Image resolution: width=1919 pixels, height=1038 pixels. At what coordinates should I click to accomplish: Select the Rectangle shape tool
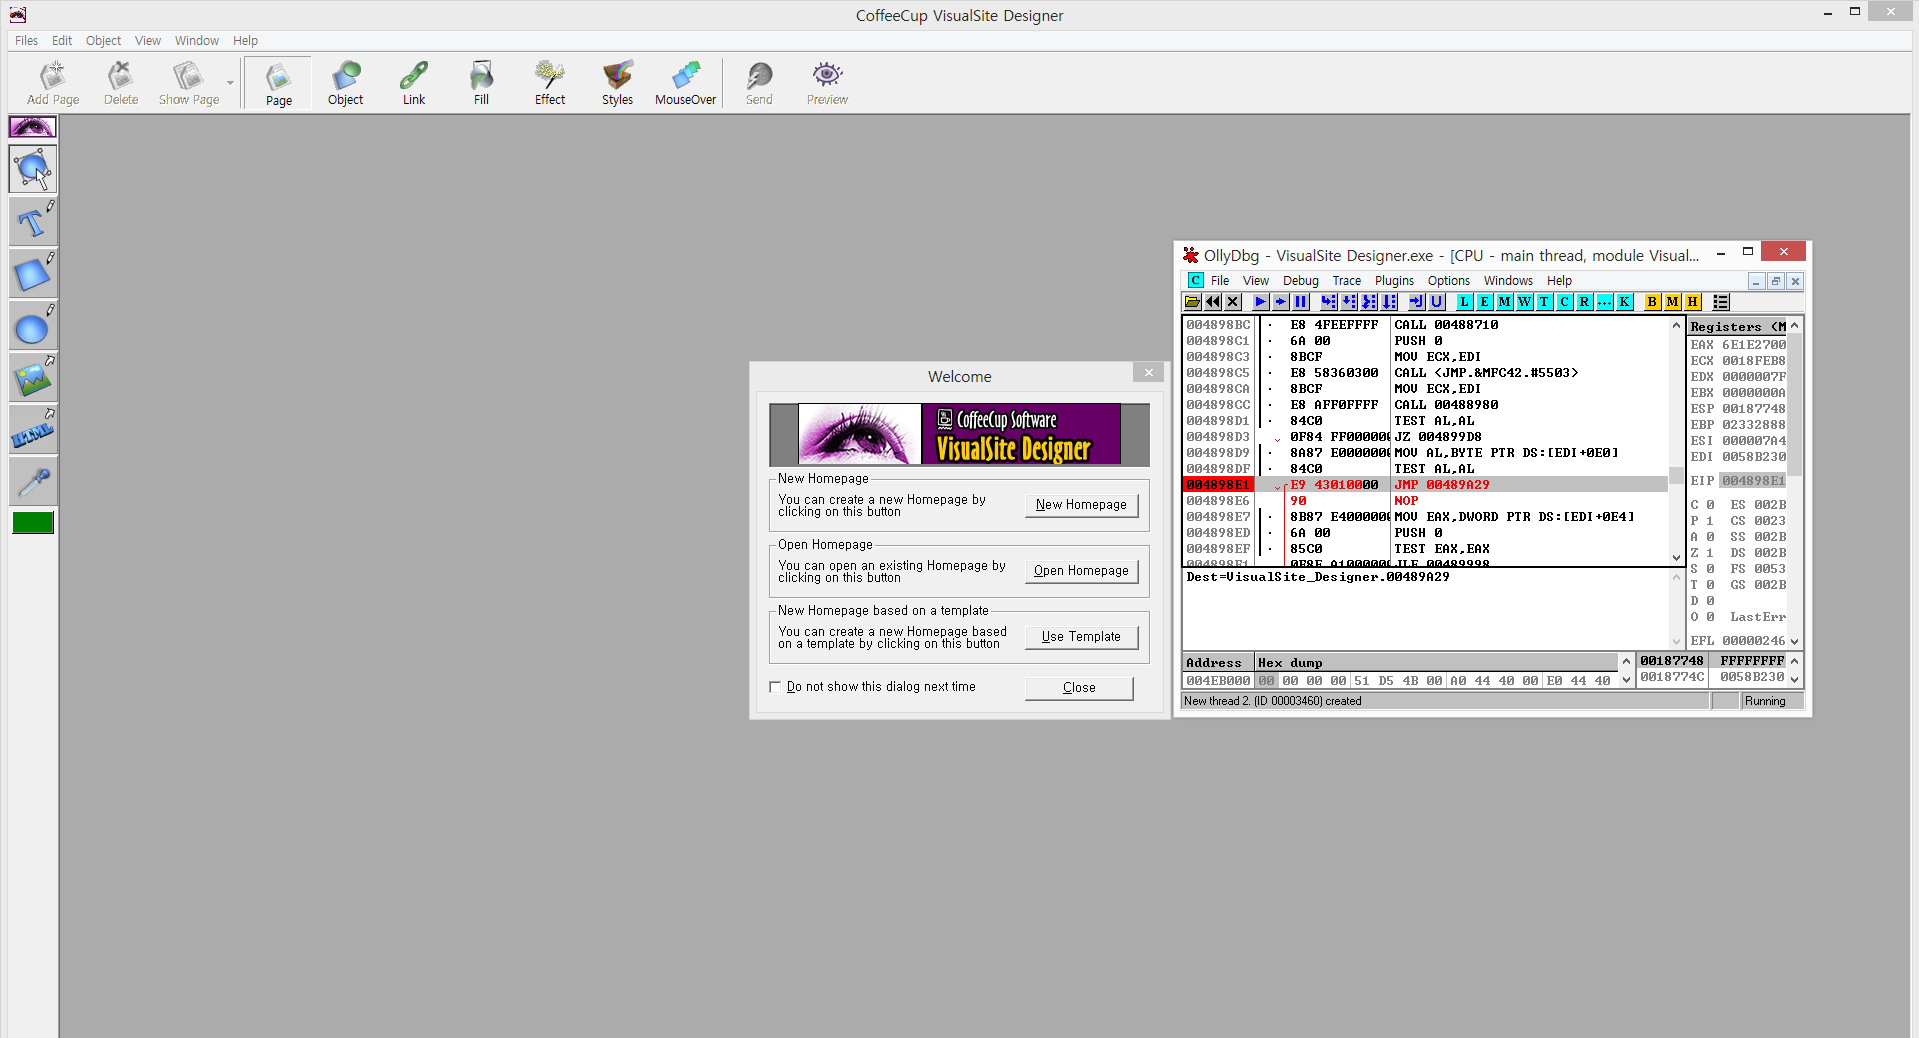(33, 273)
